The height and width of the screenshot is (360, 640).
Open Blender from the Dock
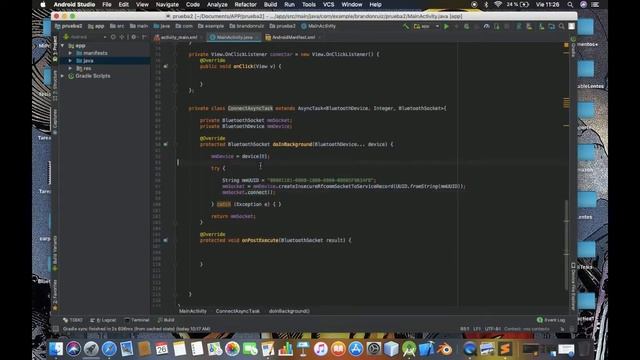click(444, 349)
